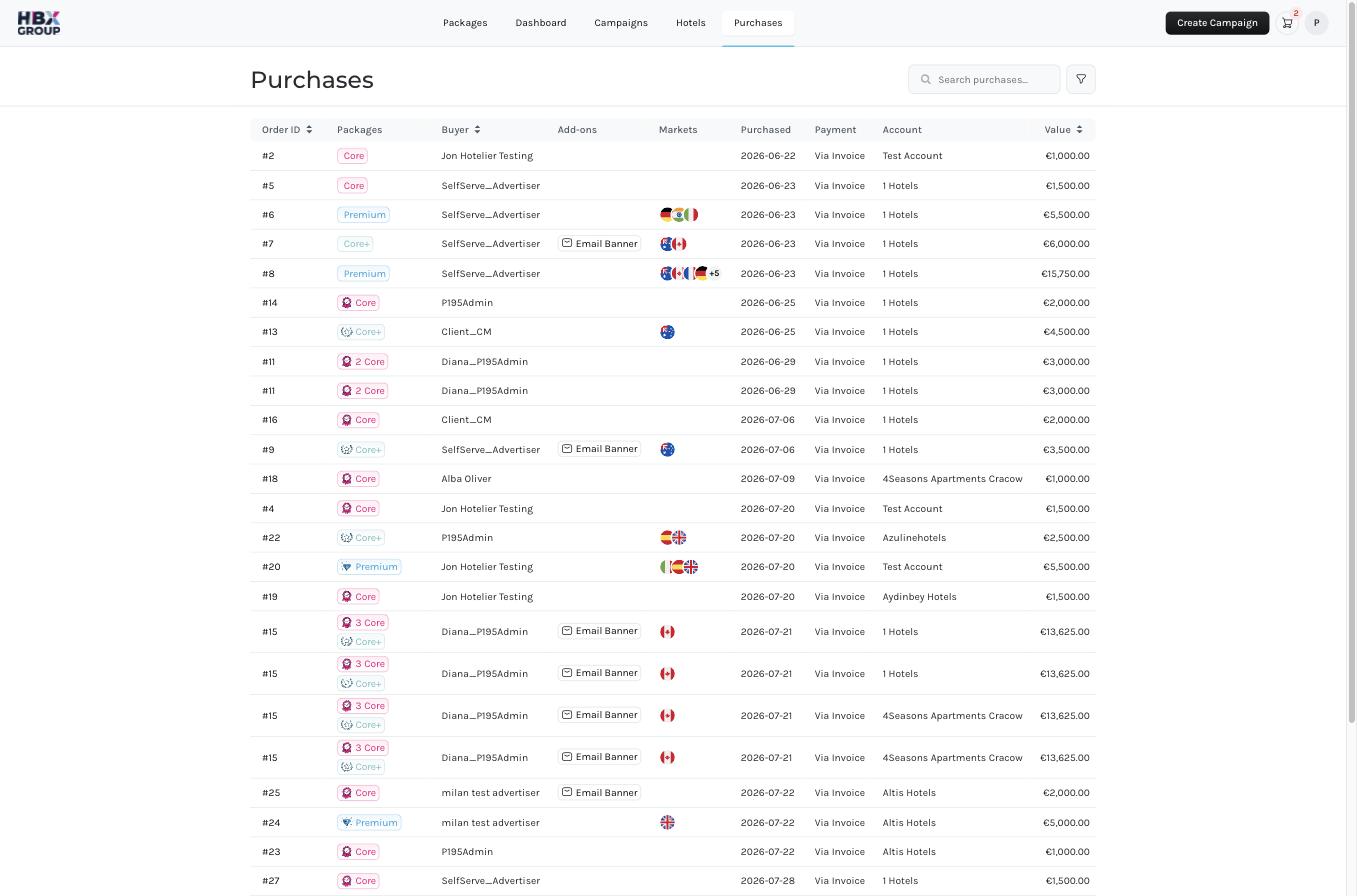Click account Azulinehotels
The height and width of the screenshot is (896, 1357).
coord(914,538)
